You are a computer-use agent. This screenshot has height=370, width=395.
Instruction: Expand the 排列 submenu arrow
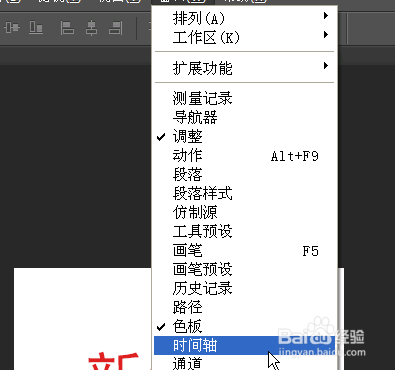point(326,16)
